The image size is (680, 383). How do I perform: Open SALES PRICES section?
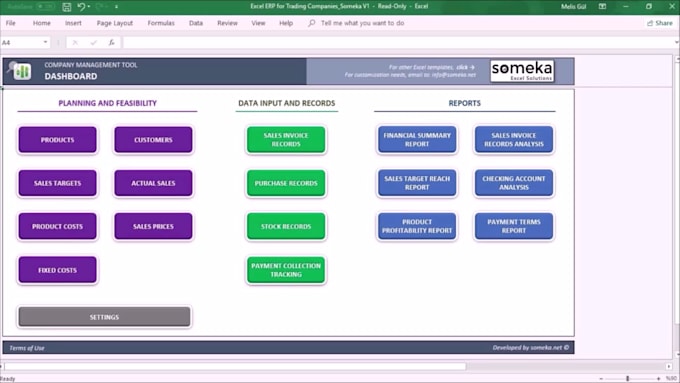(153, 226)
